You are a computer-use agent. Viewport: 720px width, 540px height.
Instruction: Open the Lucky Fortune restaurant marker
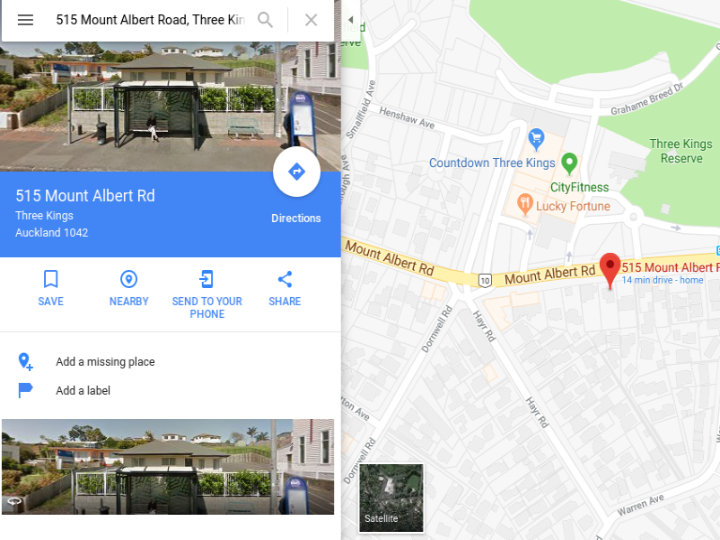pyautogui.click(x=525, y=205)
